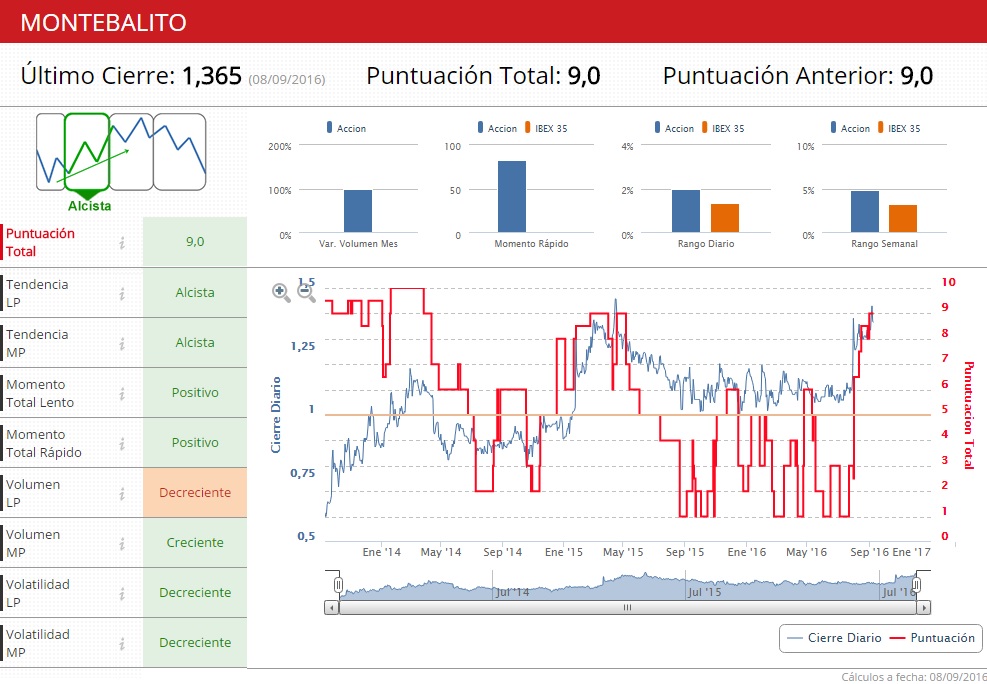Toggle Puntuación line in chart legend
Screen dimensions: 987x684
coord(933,638)
